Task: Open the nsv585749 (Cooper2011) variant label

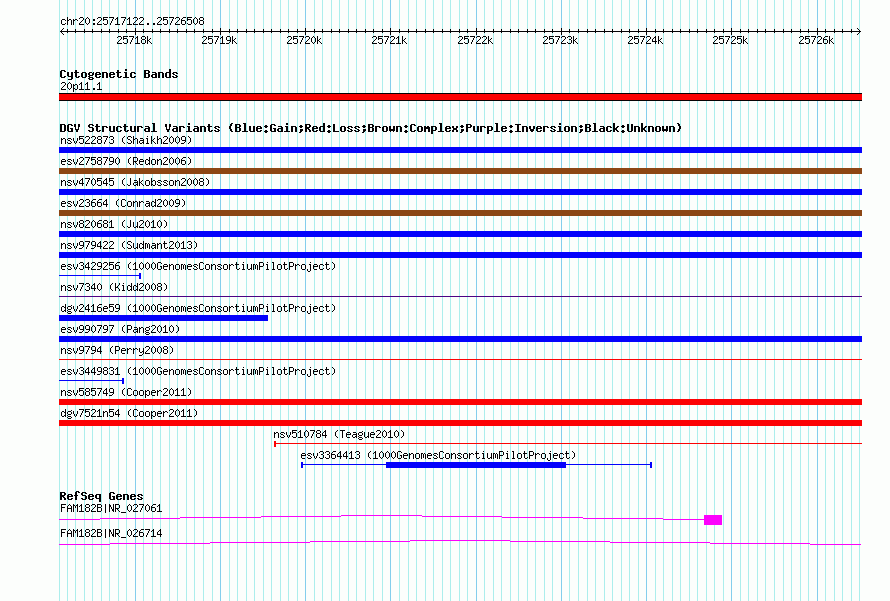Action: [126, 392]
